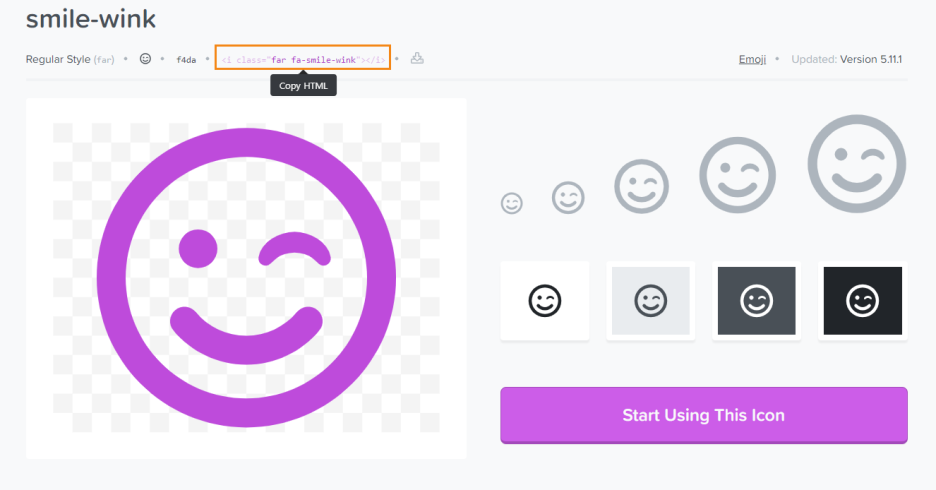Click the Start Using This Icon button
Viewport: 936px width, 490px height.
704,415
